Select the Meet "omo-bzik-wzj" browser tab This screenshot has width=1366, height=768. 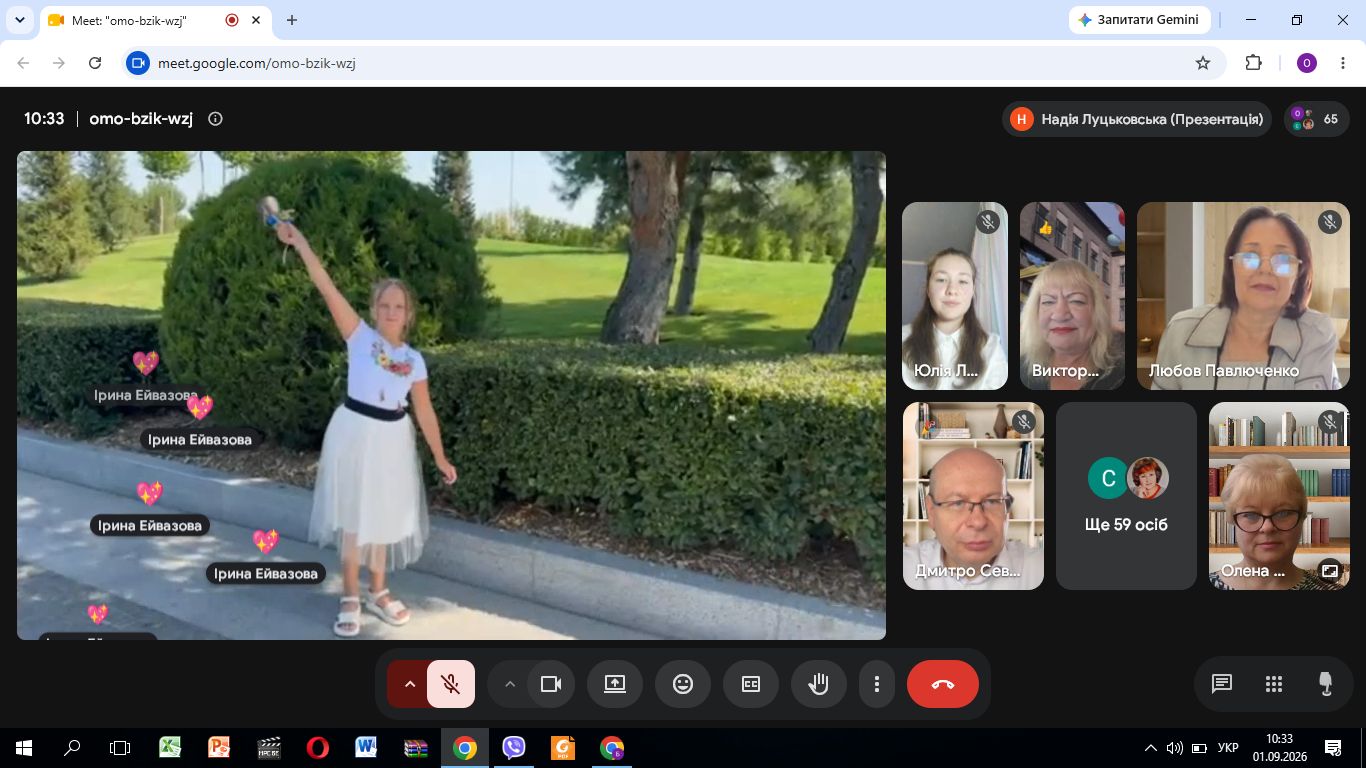(143, 20)
